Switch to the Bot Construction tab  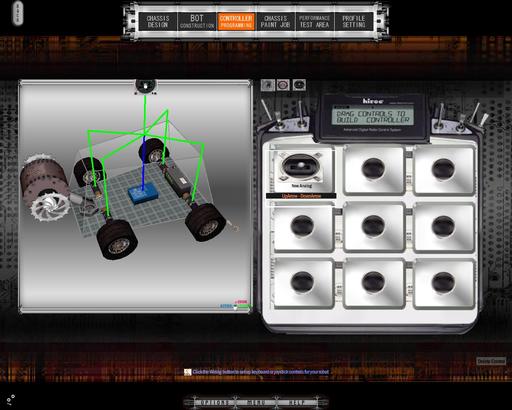tap(197, 22)
